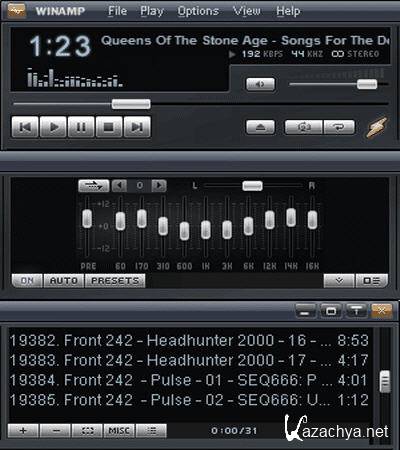Viewport: 400px width, 450px height.
Task: Click the 12K band slider
Action: point(270,220)
